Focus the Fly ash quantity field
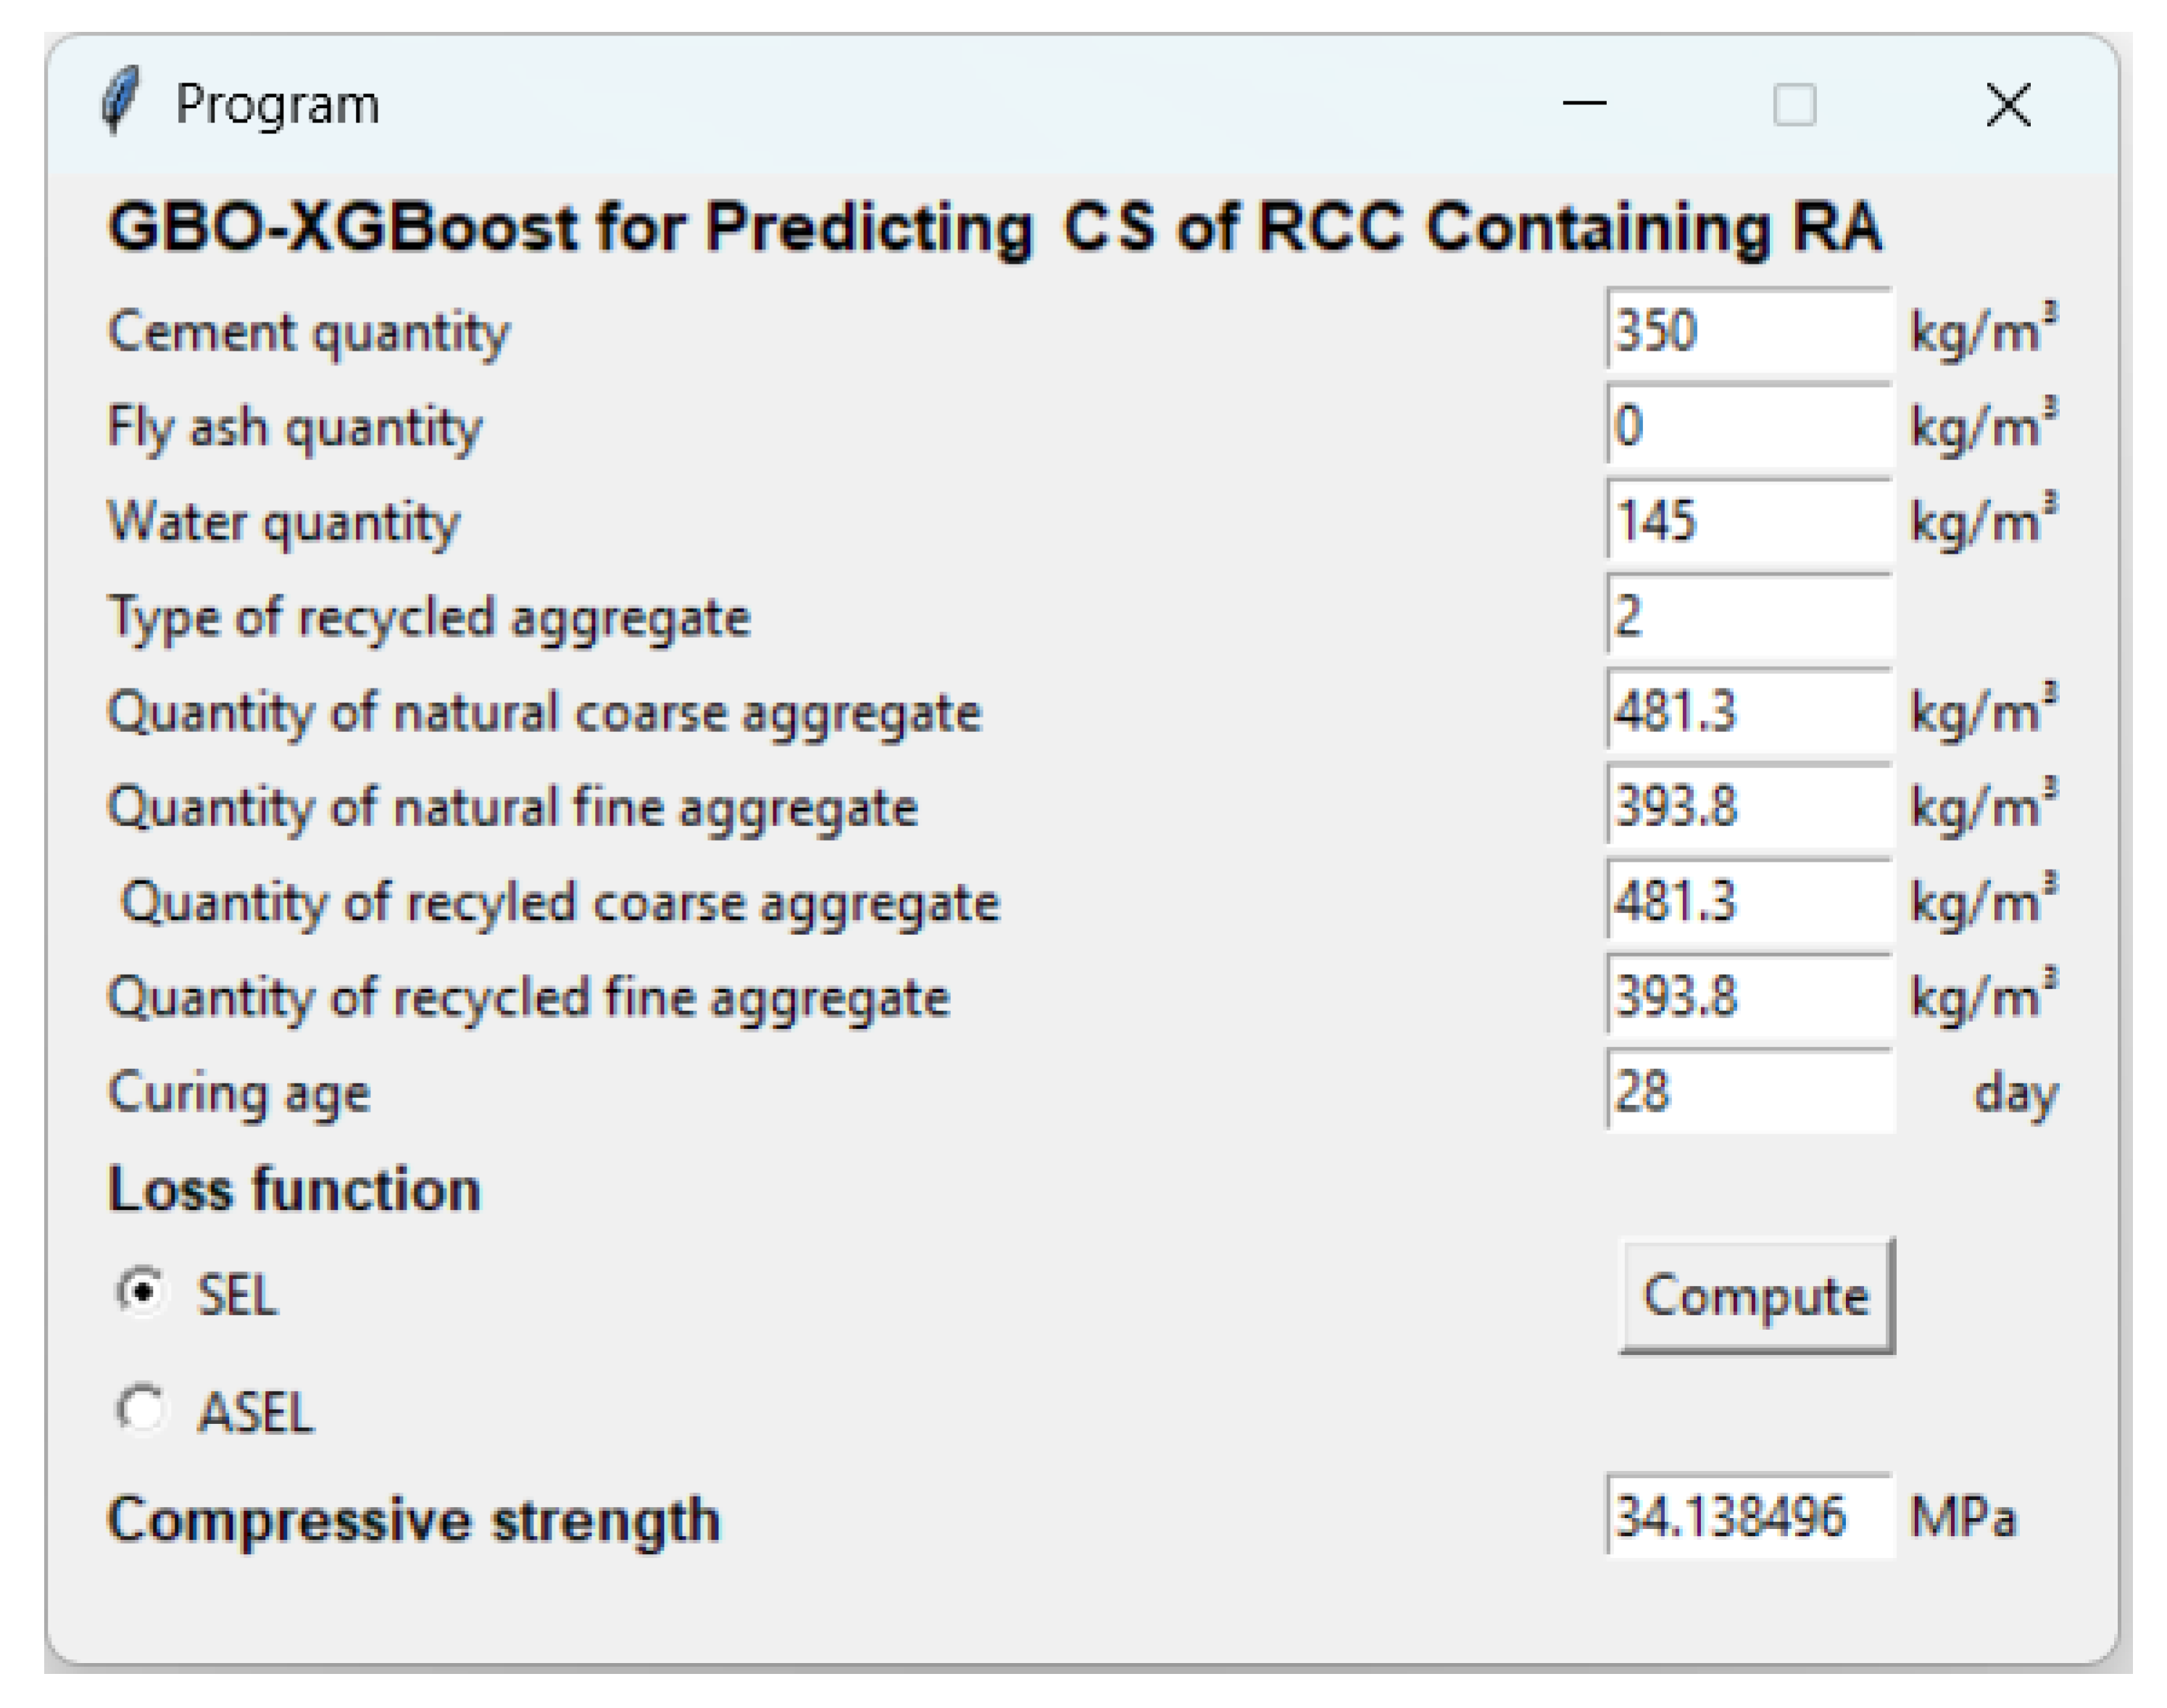The width and height of the screenshot is (2167, 1708). (x=1748, y=425)
